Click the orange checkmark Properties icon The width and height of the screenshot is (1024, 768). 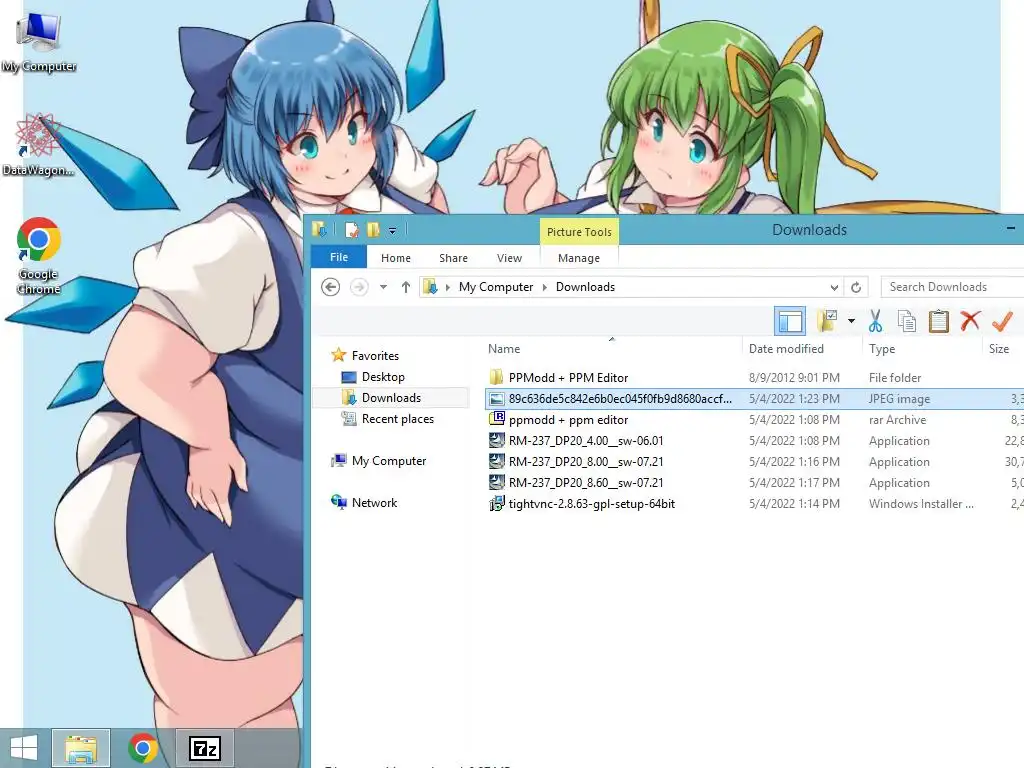point(1002,321)
